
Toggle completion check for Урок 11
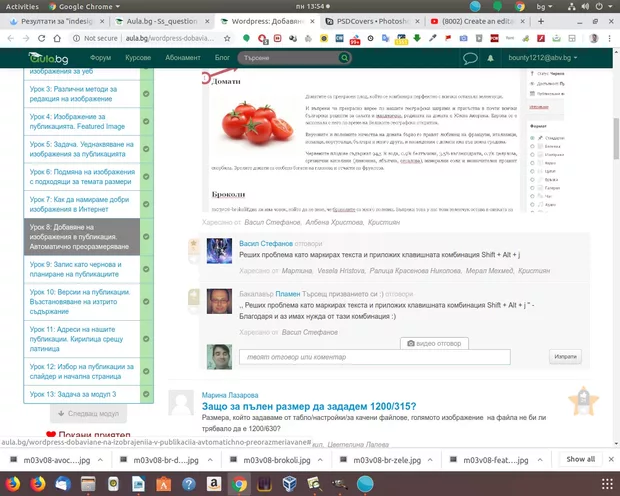coord(146,339)
